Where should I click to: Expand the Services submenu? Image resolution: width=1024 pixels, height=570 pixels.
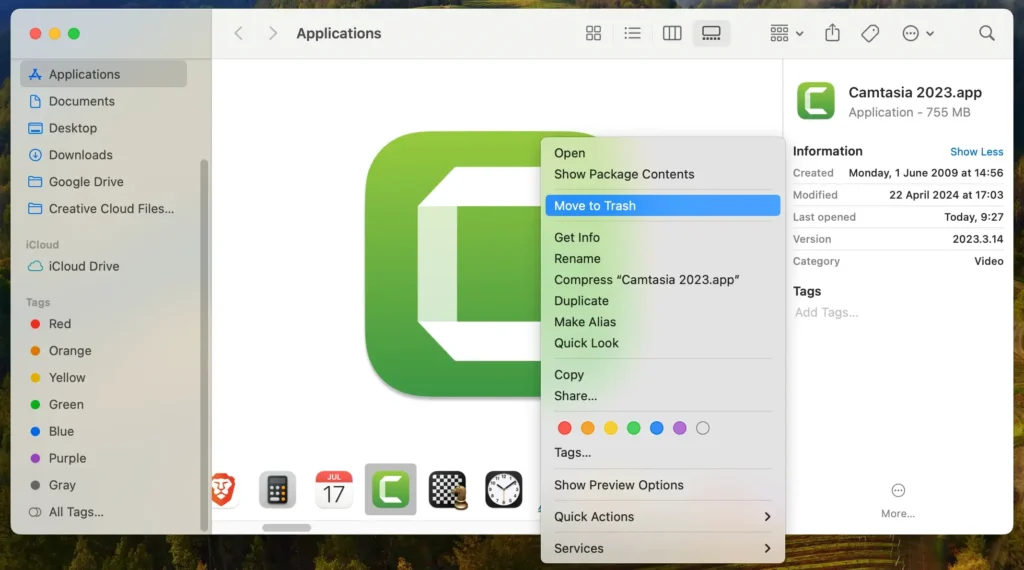click(662, 548)
